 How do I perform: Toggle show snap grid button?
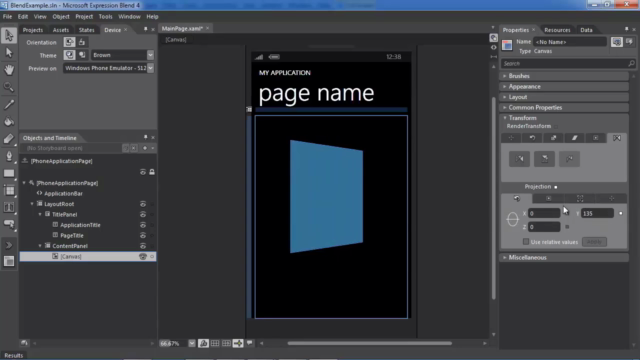tap(215, 343)
